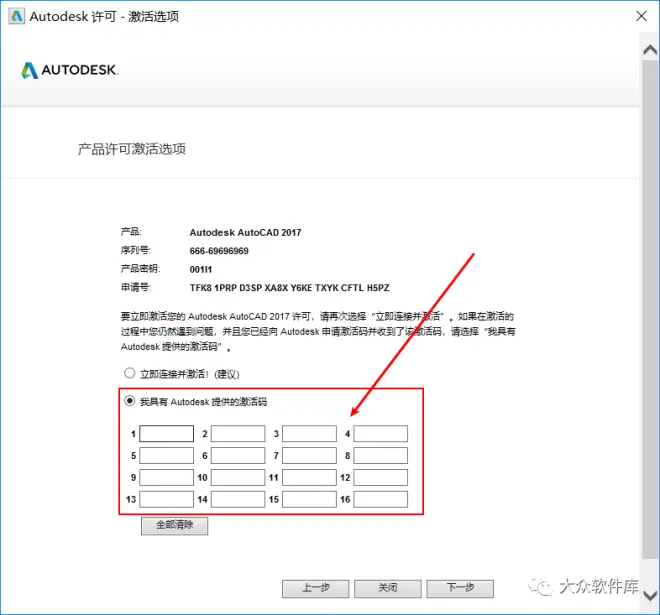This screenshot has width=660, height=615.
Task: Click activation code field 16
Action: tap(381, 499)
